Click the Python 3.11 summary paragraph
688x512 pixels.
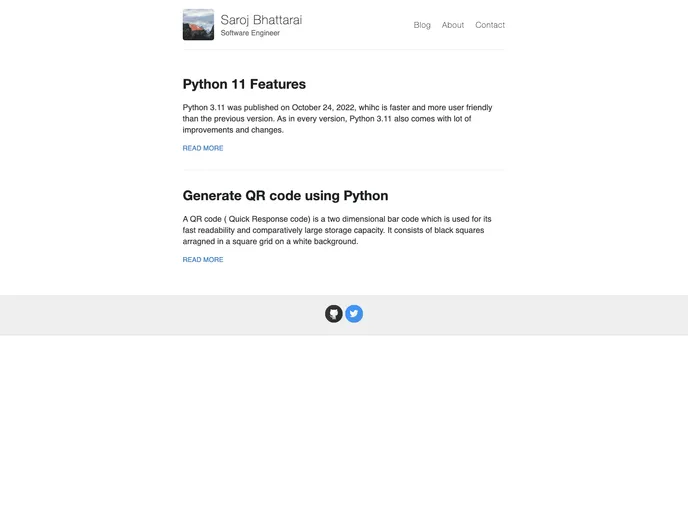pyautogui.click(x=337, y=119)
